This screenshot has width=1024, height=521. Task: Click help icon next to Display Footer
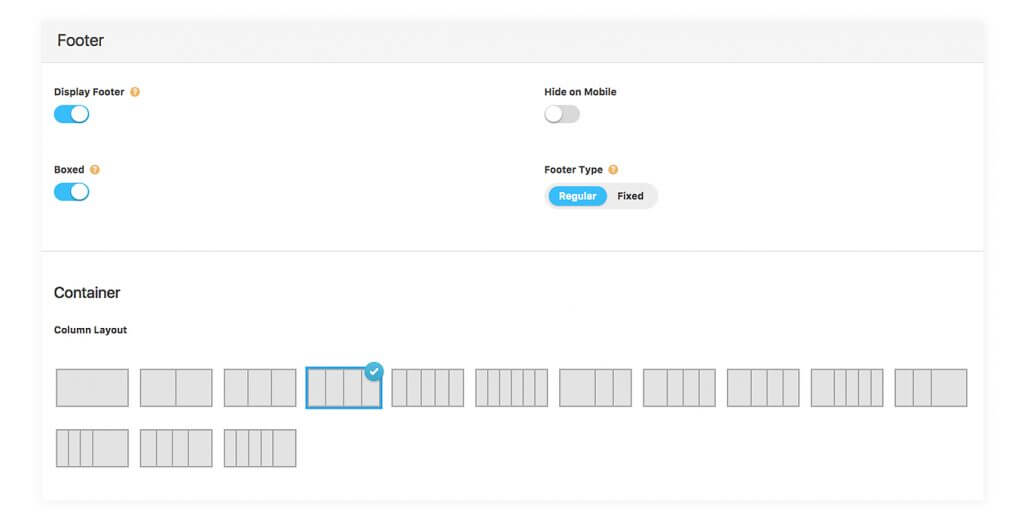click(x=135, y=92)
